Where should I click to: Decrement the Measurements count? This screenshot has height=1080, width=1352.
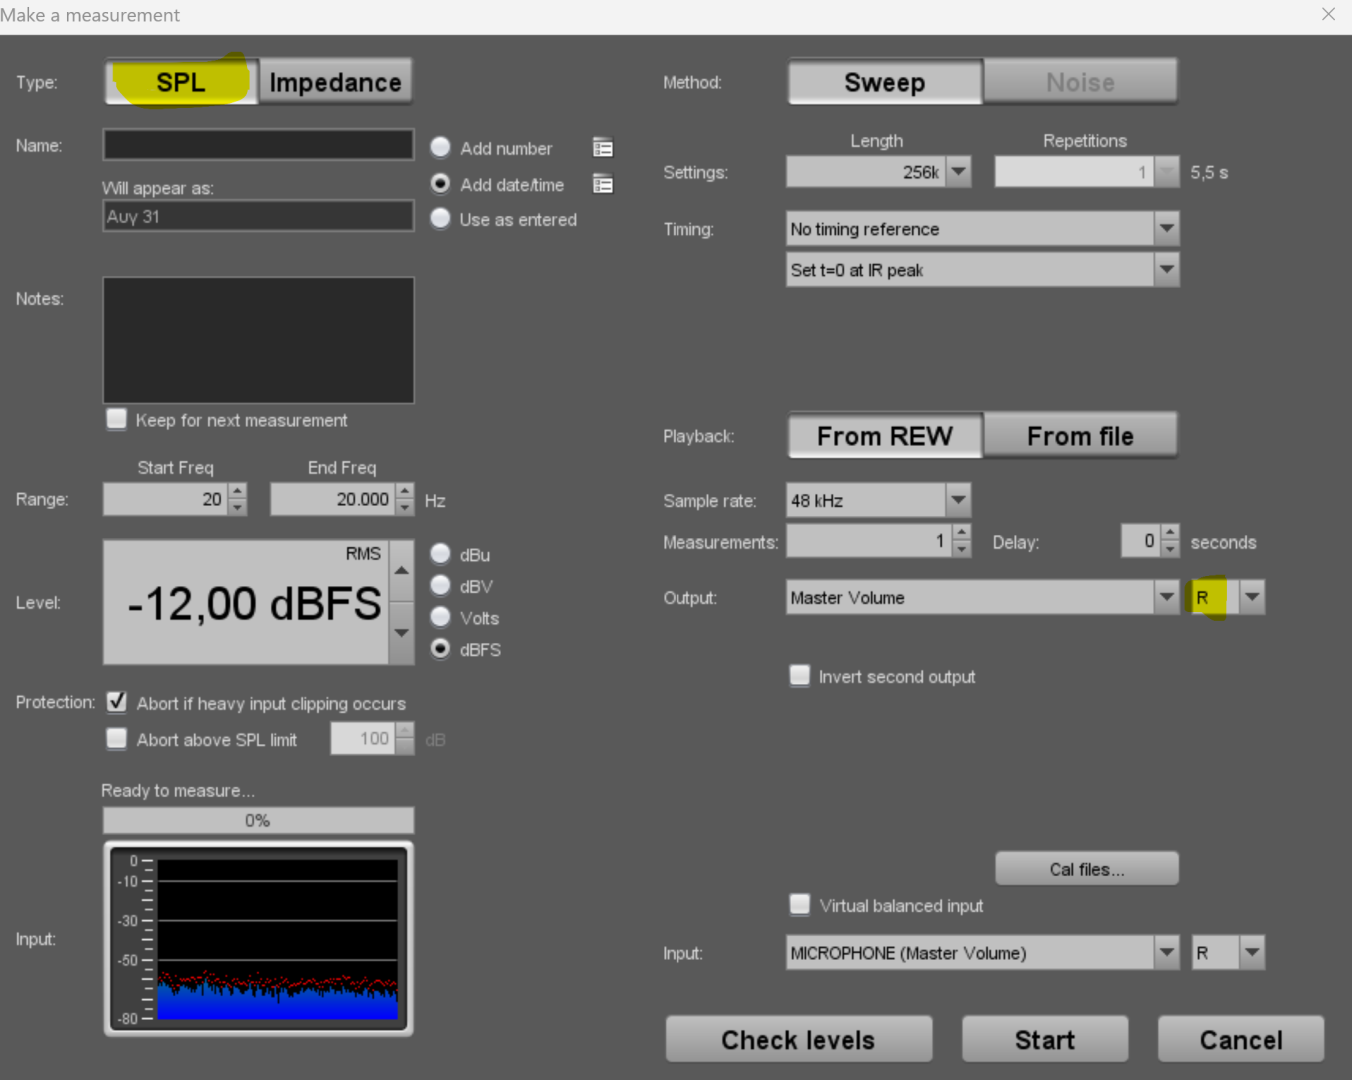click(x=961, y=549)
